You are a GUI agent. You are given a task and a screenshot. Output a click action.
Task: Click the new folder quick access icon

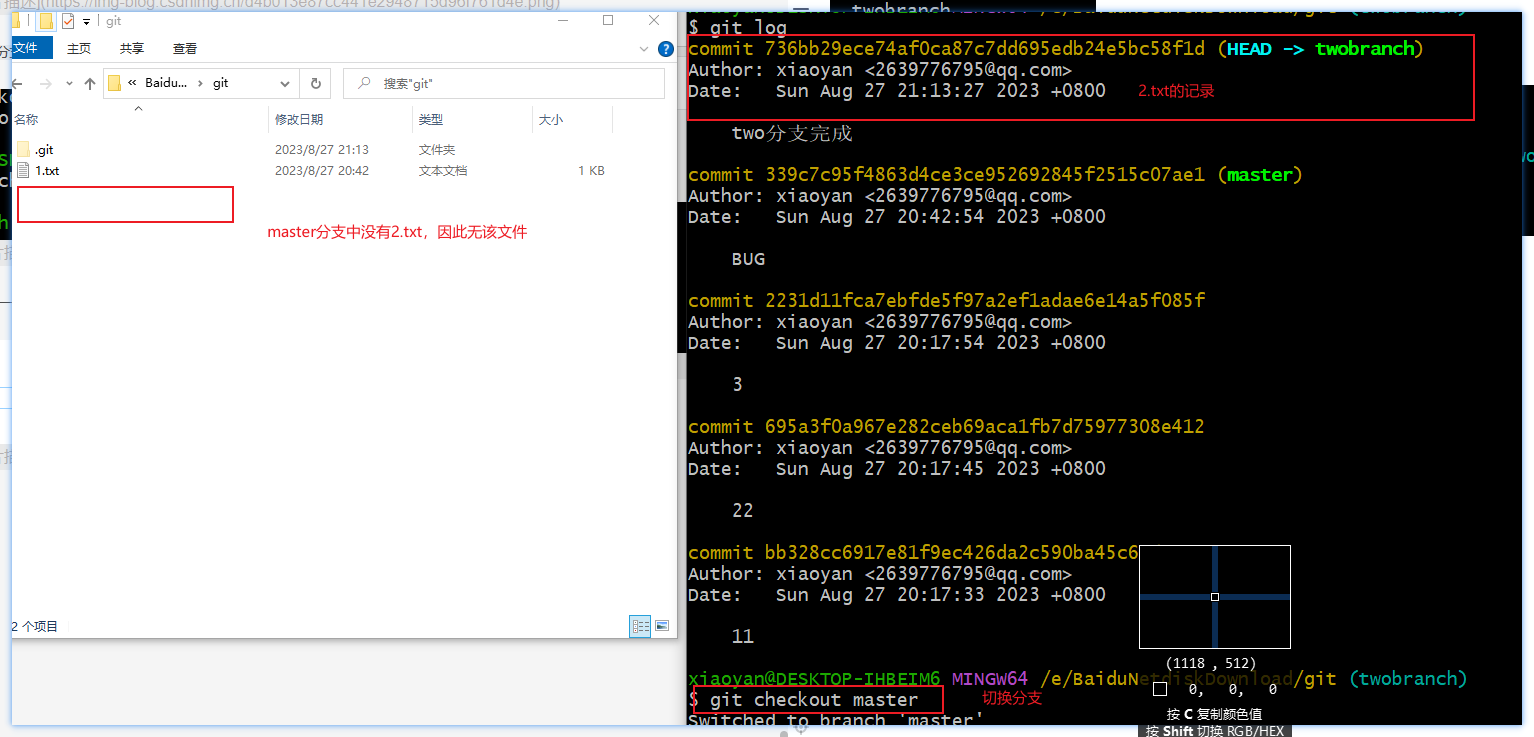pyautogui.click(x=46, y=21)
